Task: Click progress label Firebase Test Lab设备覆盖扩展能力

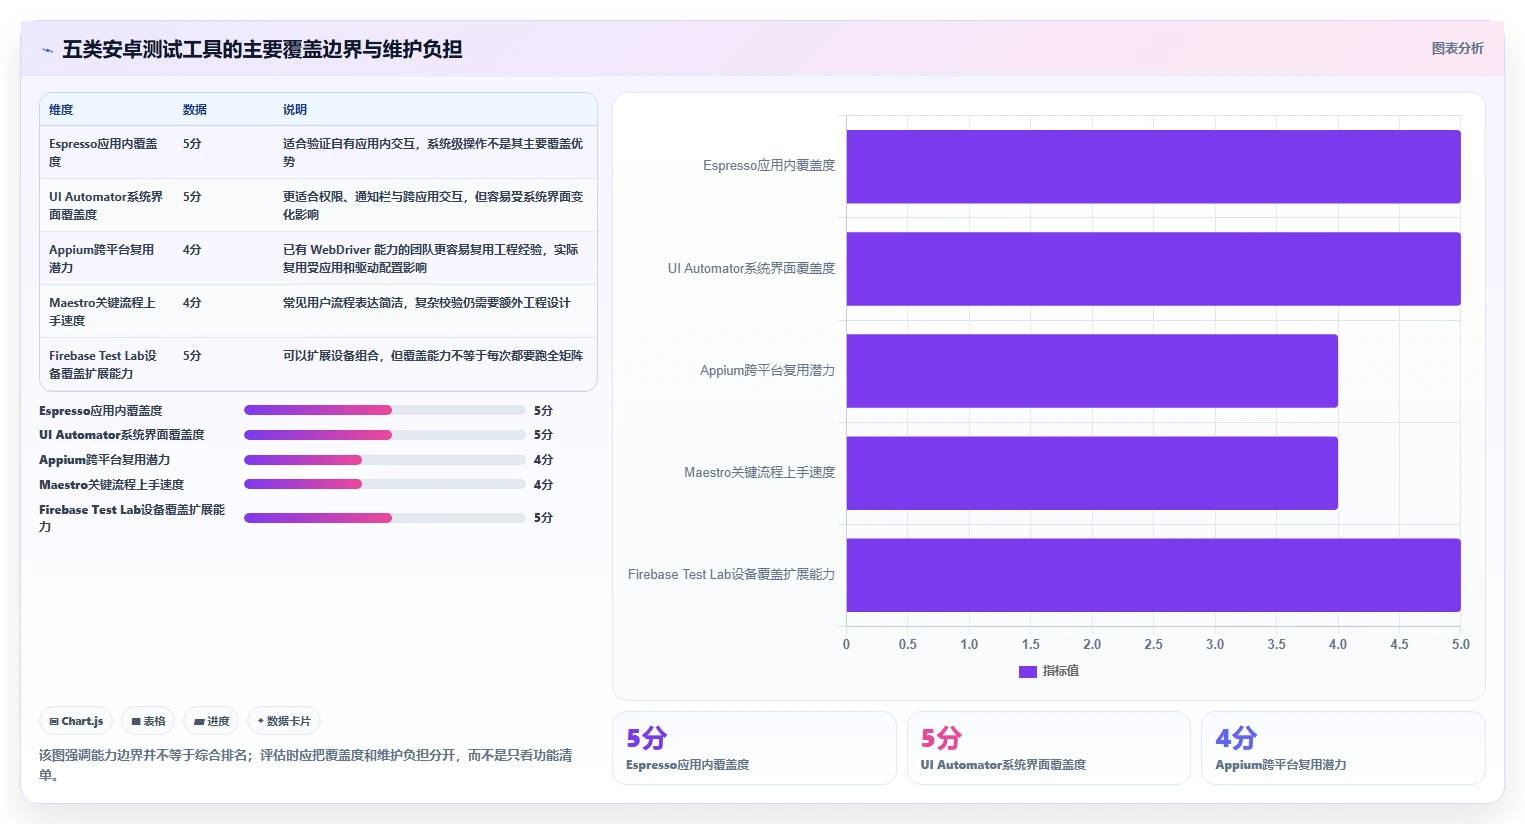Action: click(132, 518)
